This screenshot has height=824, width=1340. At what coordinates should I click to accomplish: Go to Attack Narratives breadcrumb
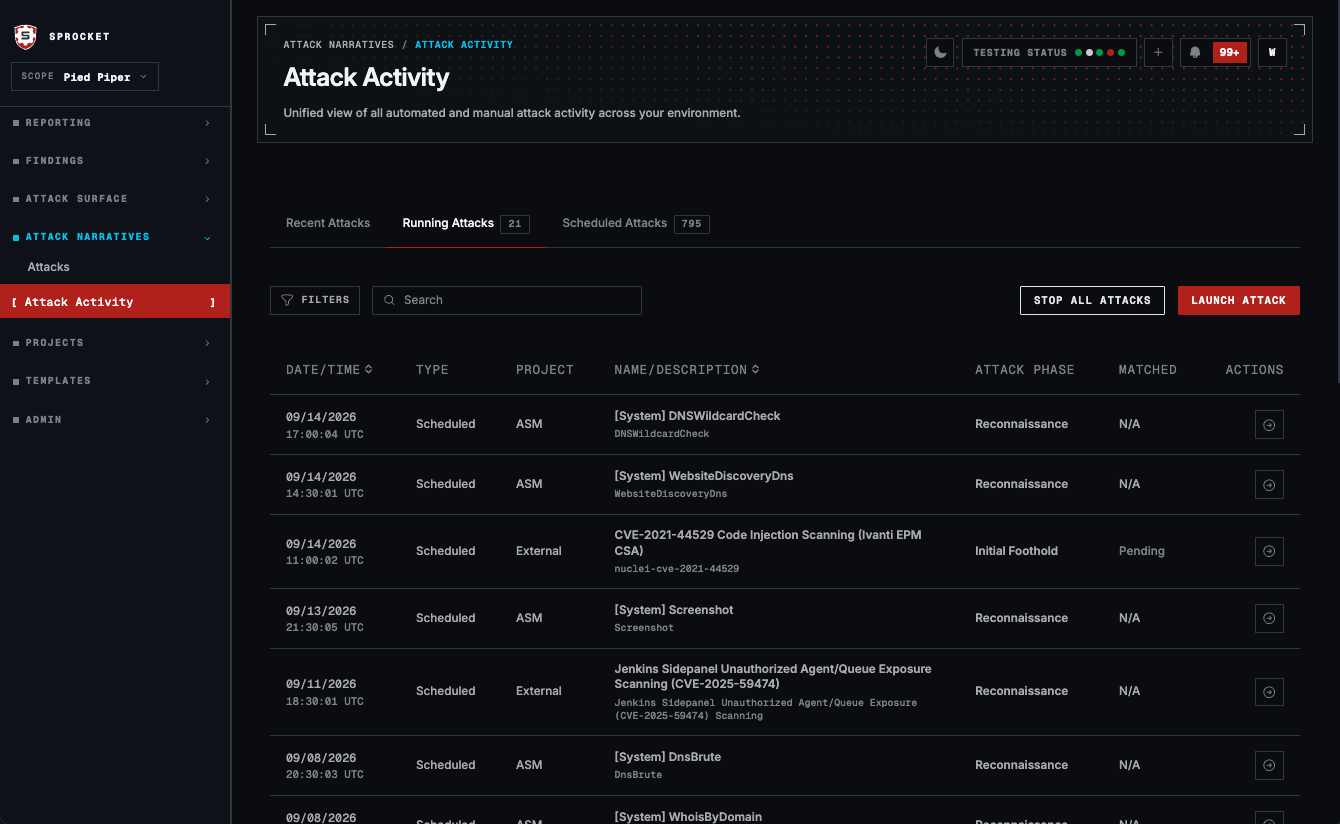(x=338, y=45)
